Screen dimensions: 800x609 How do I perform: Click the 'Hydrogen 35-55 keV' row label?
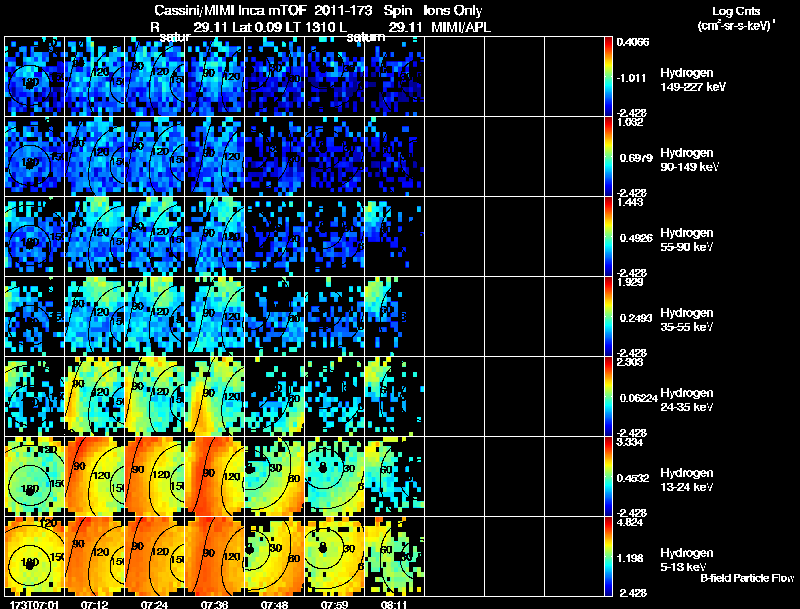tap(687, 320)
